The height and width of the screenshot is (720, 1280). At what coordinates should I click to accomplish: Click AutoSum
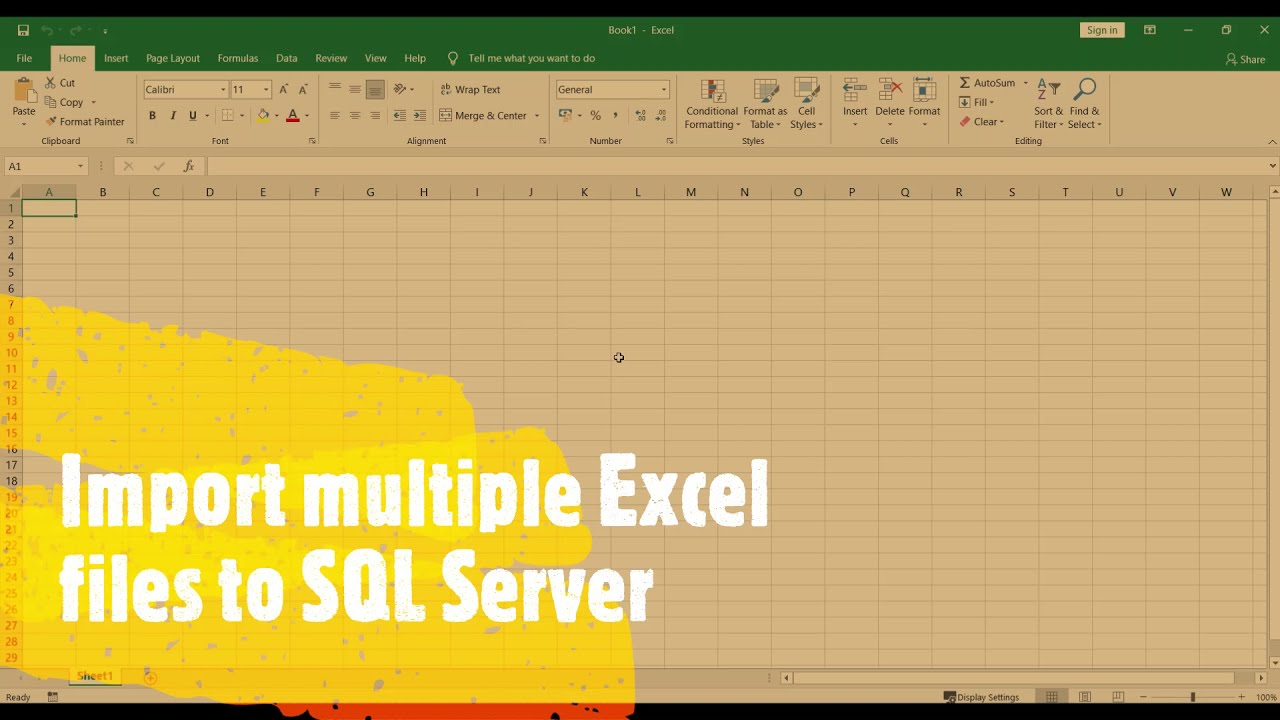[x=987, y=83]
